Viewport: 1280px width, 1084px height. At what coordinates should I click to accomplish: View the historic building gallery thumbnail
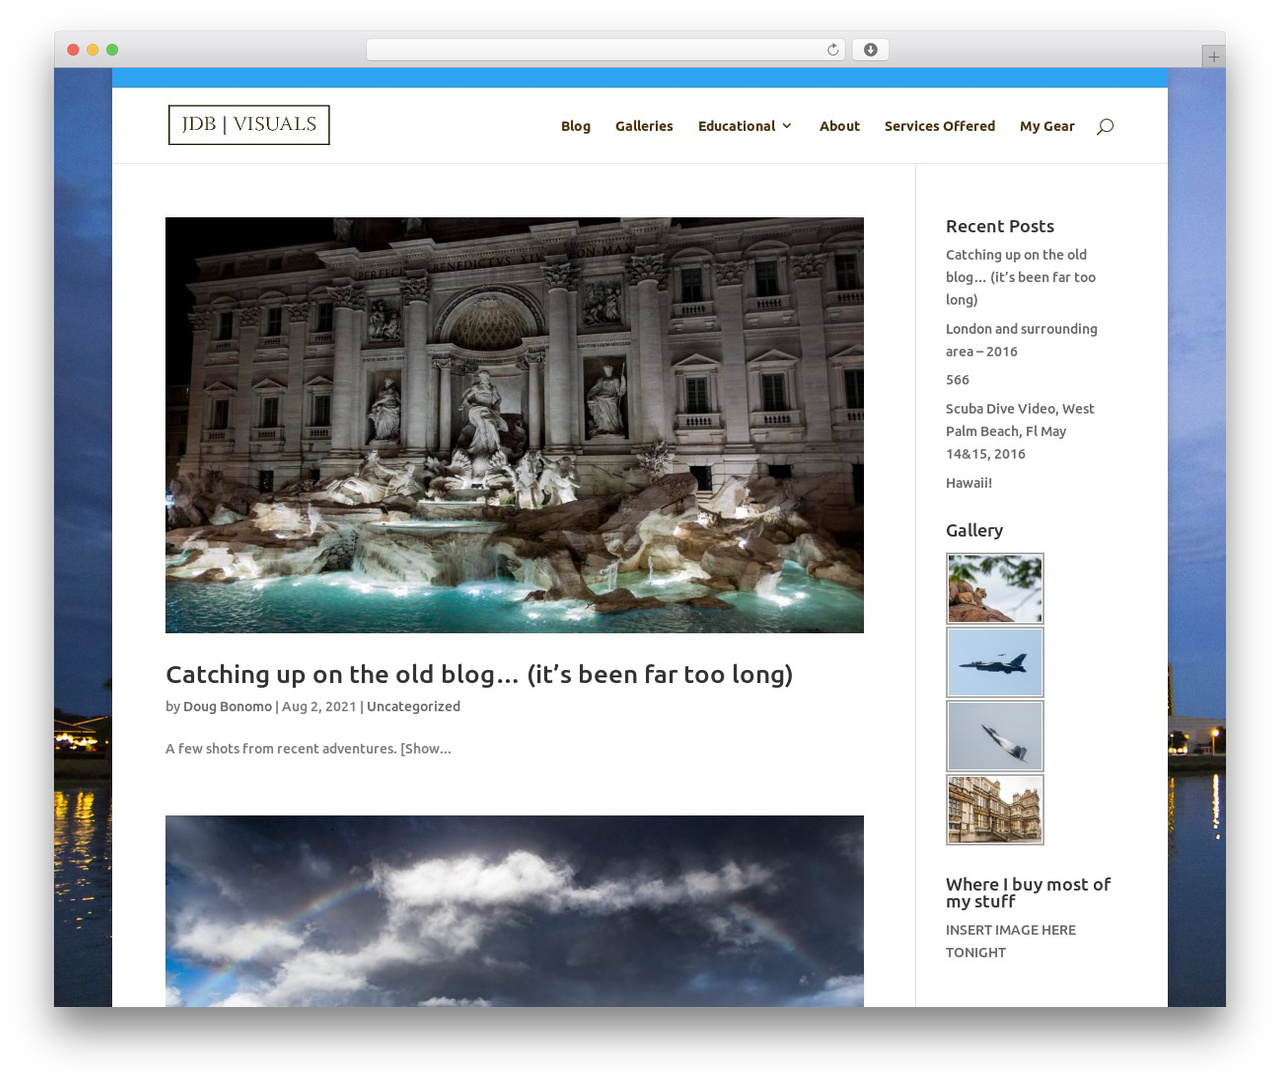[x=995, y=810]
